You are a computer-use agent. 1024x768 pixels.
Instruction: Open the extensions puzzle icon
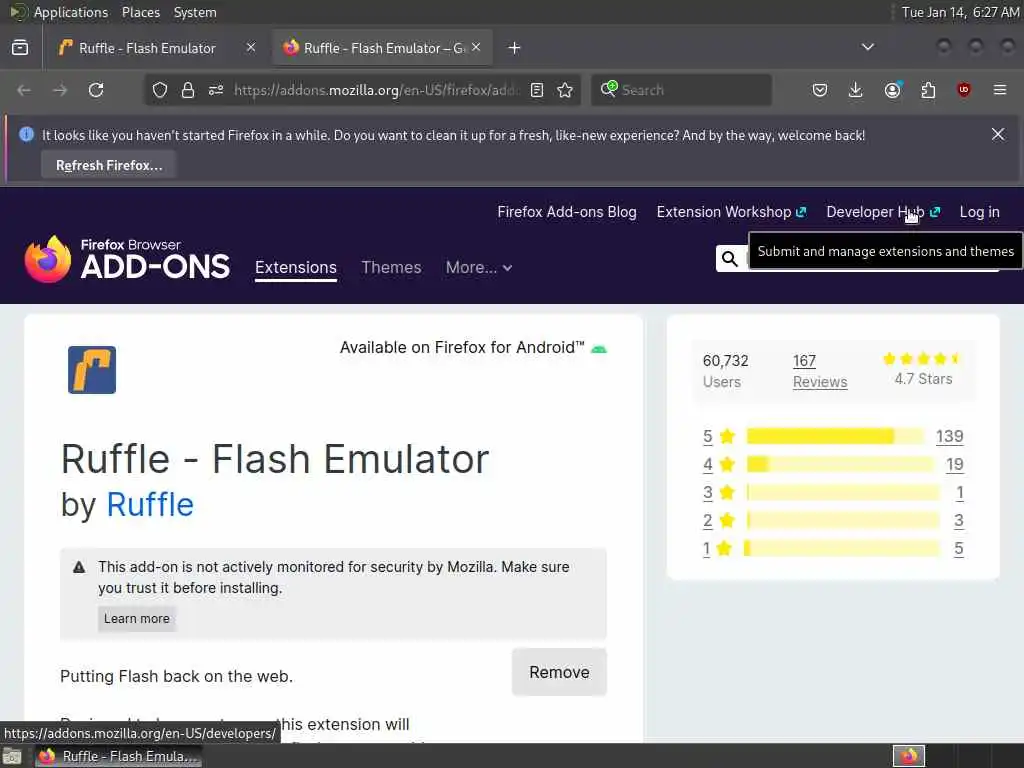pyautogui.click(x=928, y=90)
